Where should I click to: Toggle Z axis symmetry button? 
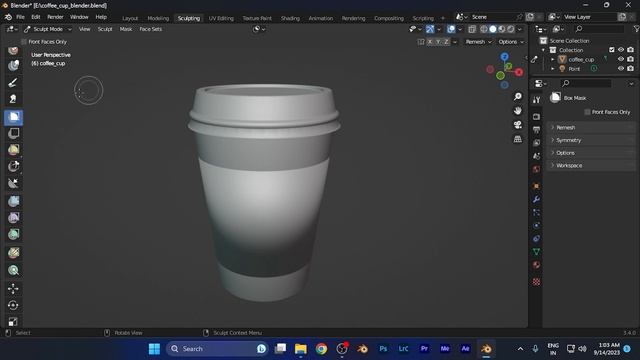pos(446,42)
